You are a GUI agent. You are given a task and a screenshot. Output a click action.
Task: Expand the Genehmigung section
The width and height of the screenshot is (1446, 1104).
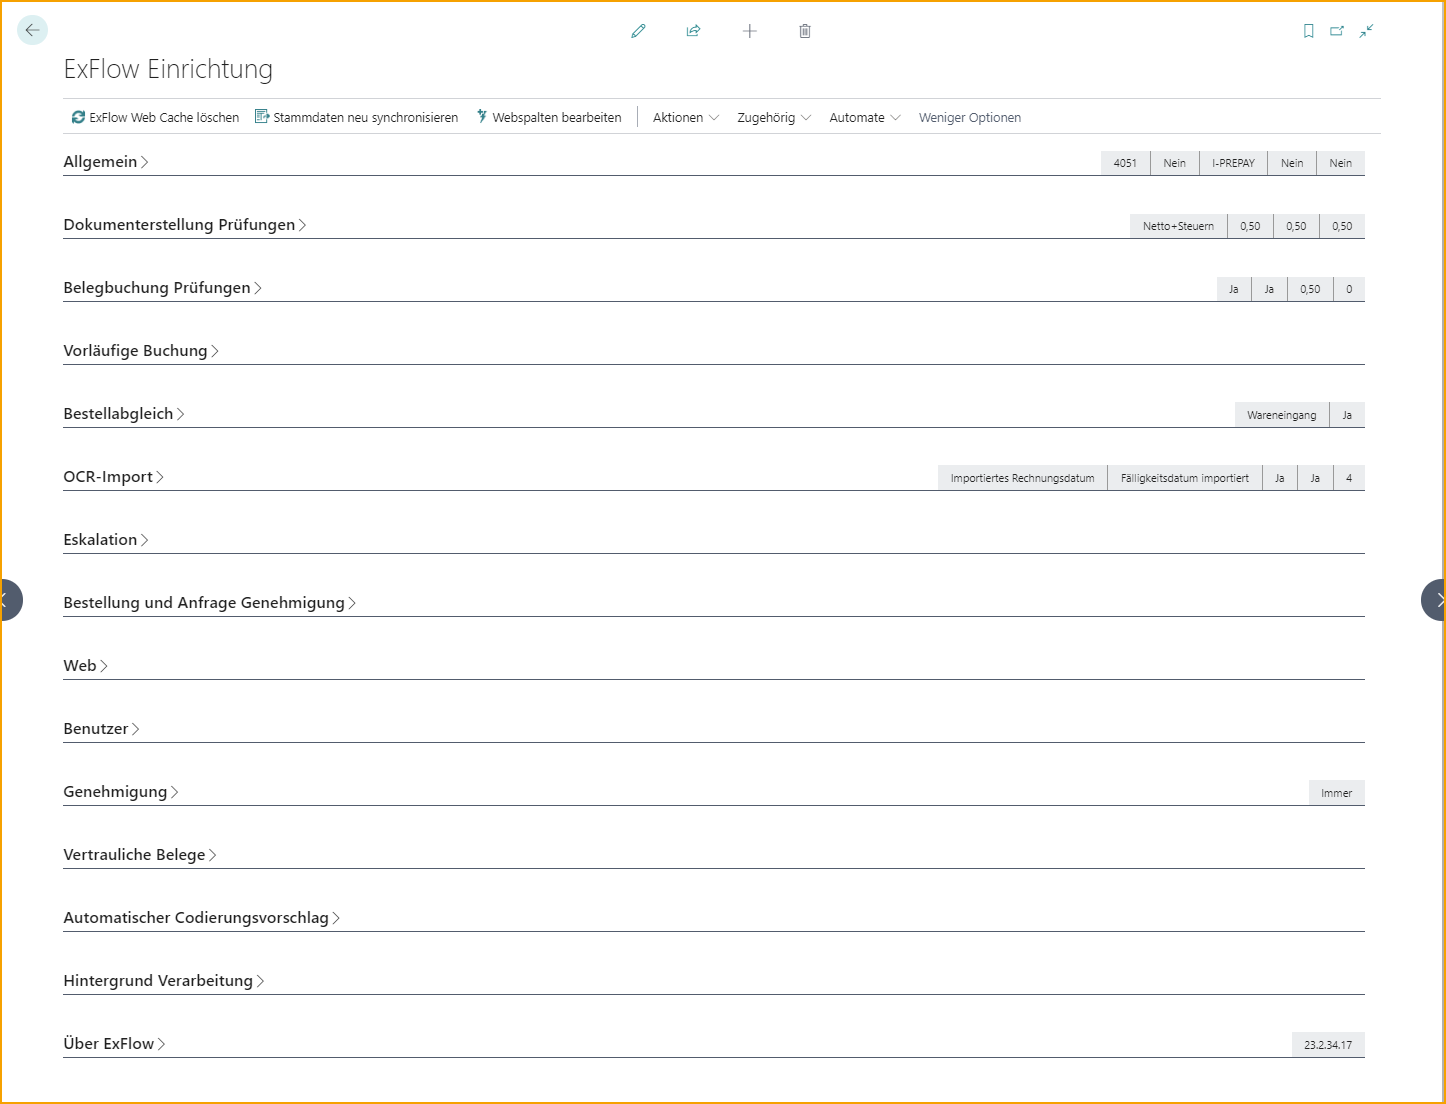(x=121, y=791)
